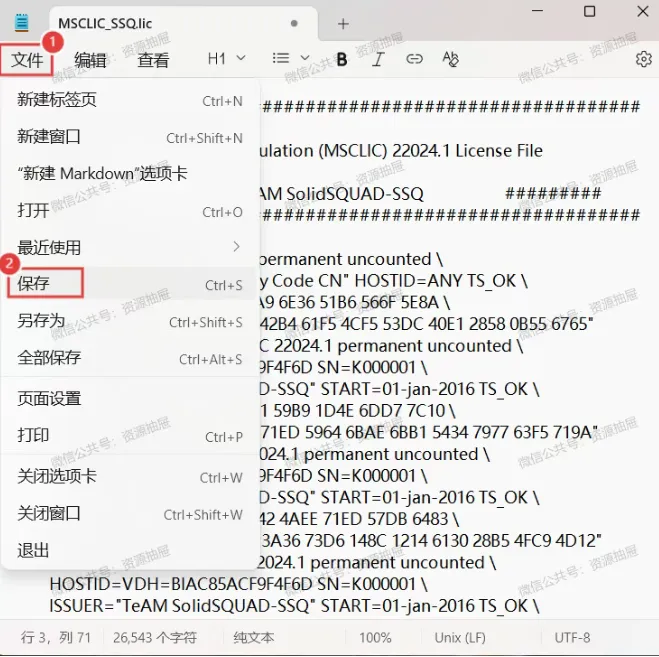
Task: Choose 退出 to exit Notepad
Action: click(129, 551)
